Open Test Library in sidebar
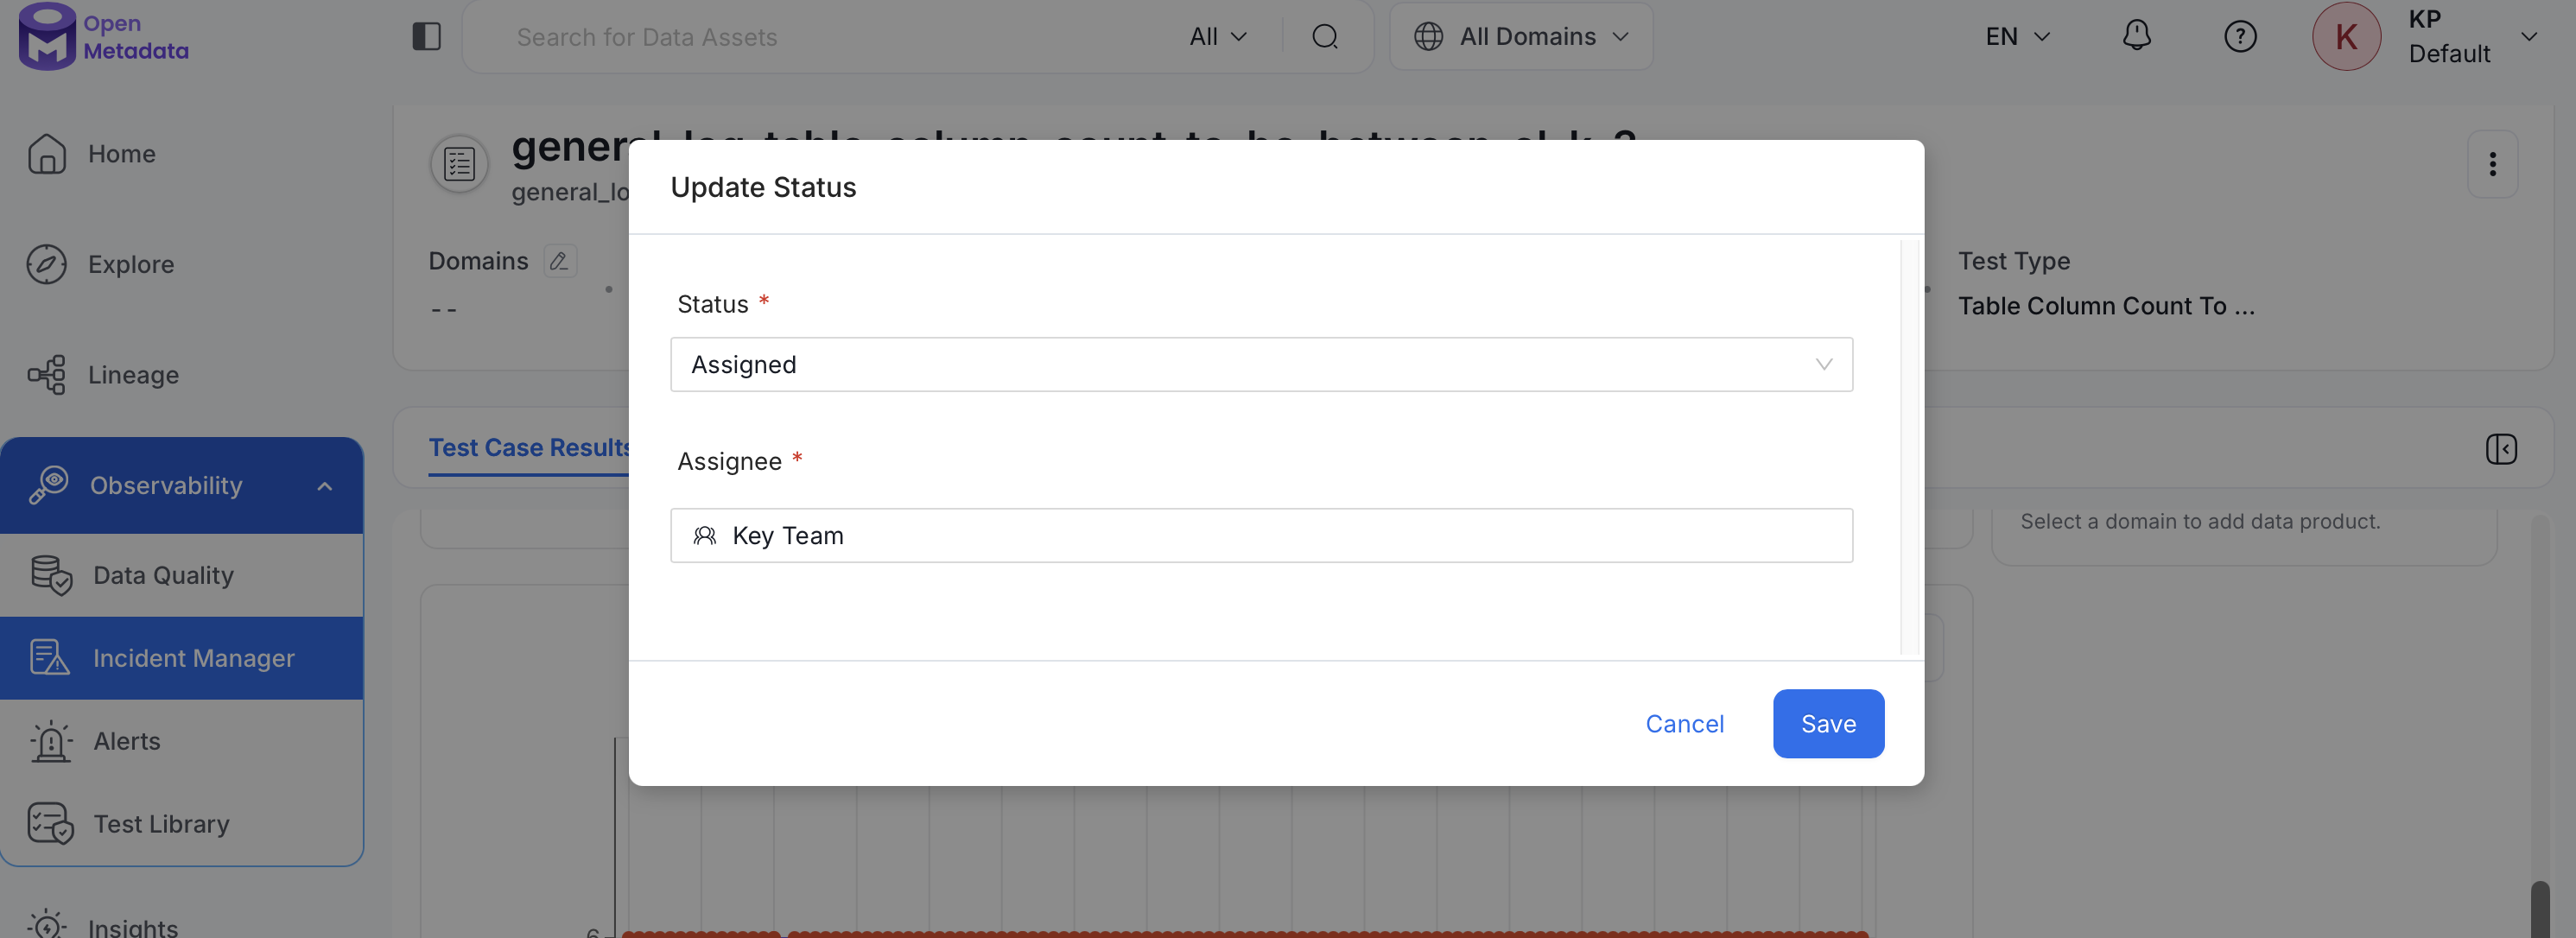 pyautogui.click(x=182, y=824)
